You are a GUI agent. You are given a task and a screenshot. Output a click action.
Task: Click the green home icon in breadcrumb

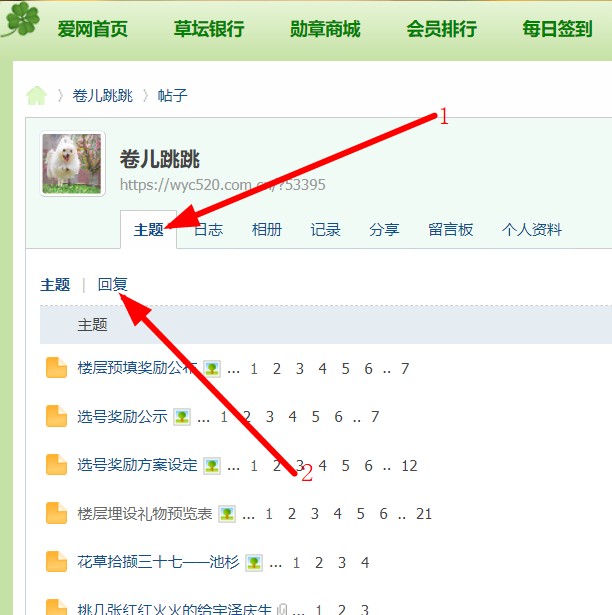coord(36,96)
